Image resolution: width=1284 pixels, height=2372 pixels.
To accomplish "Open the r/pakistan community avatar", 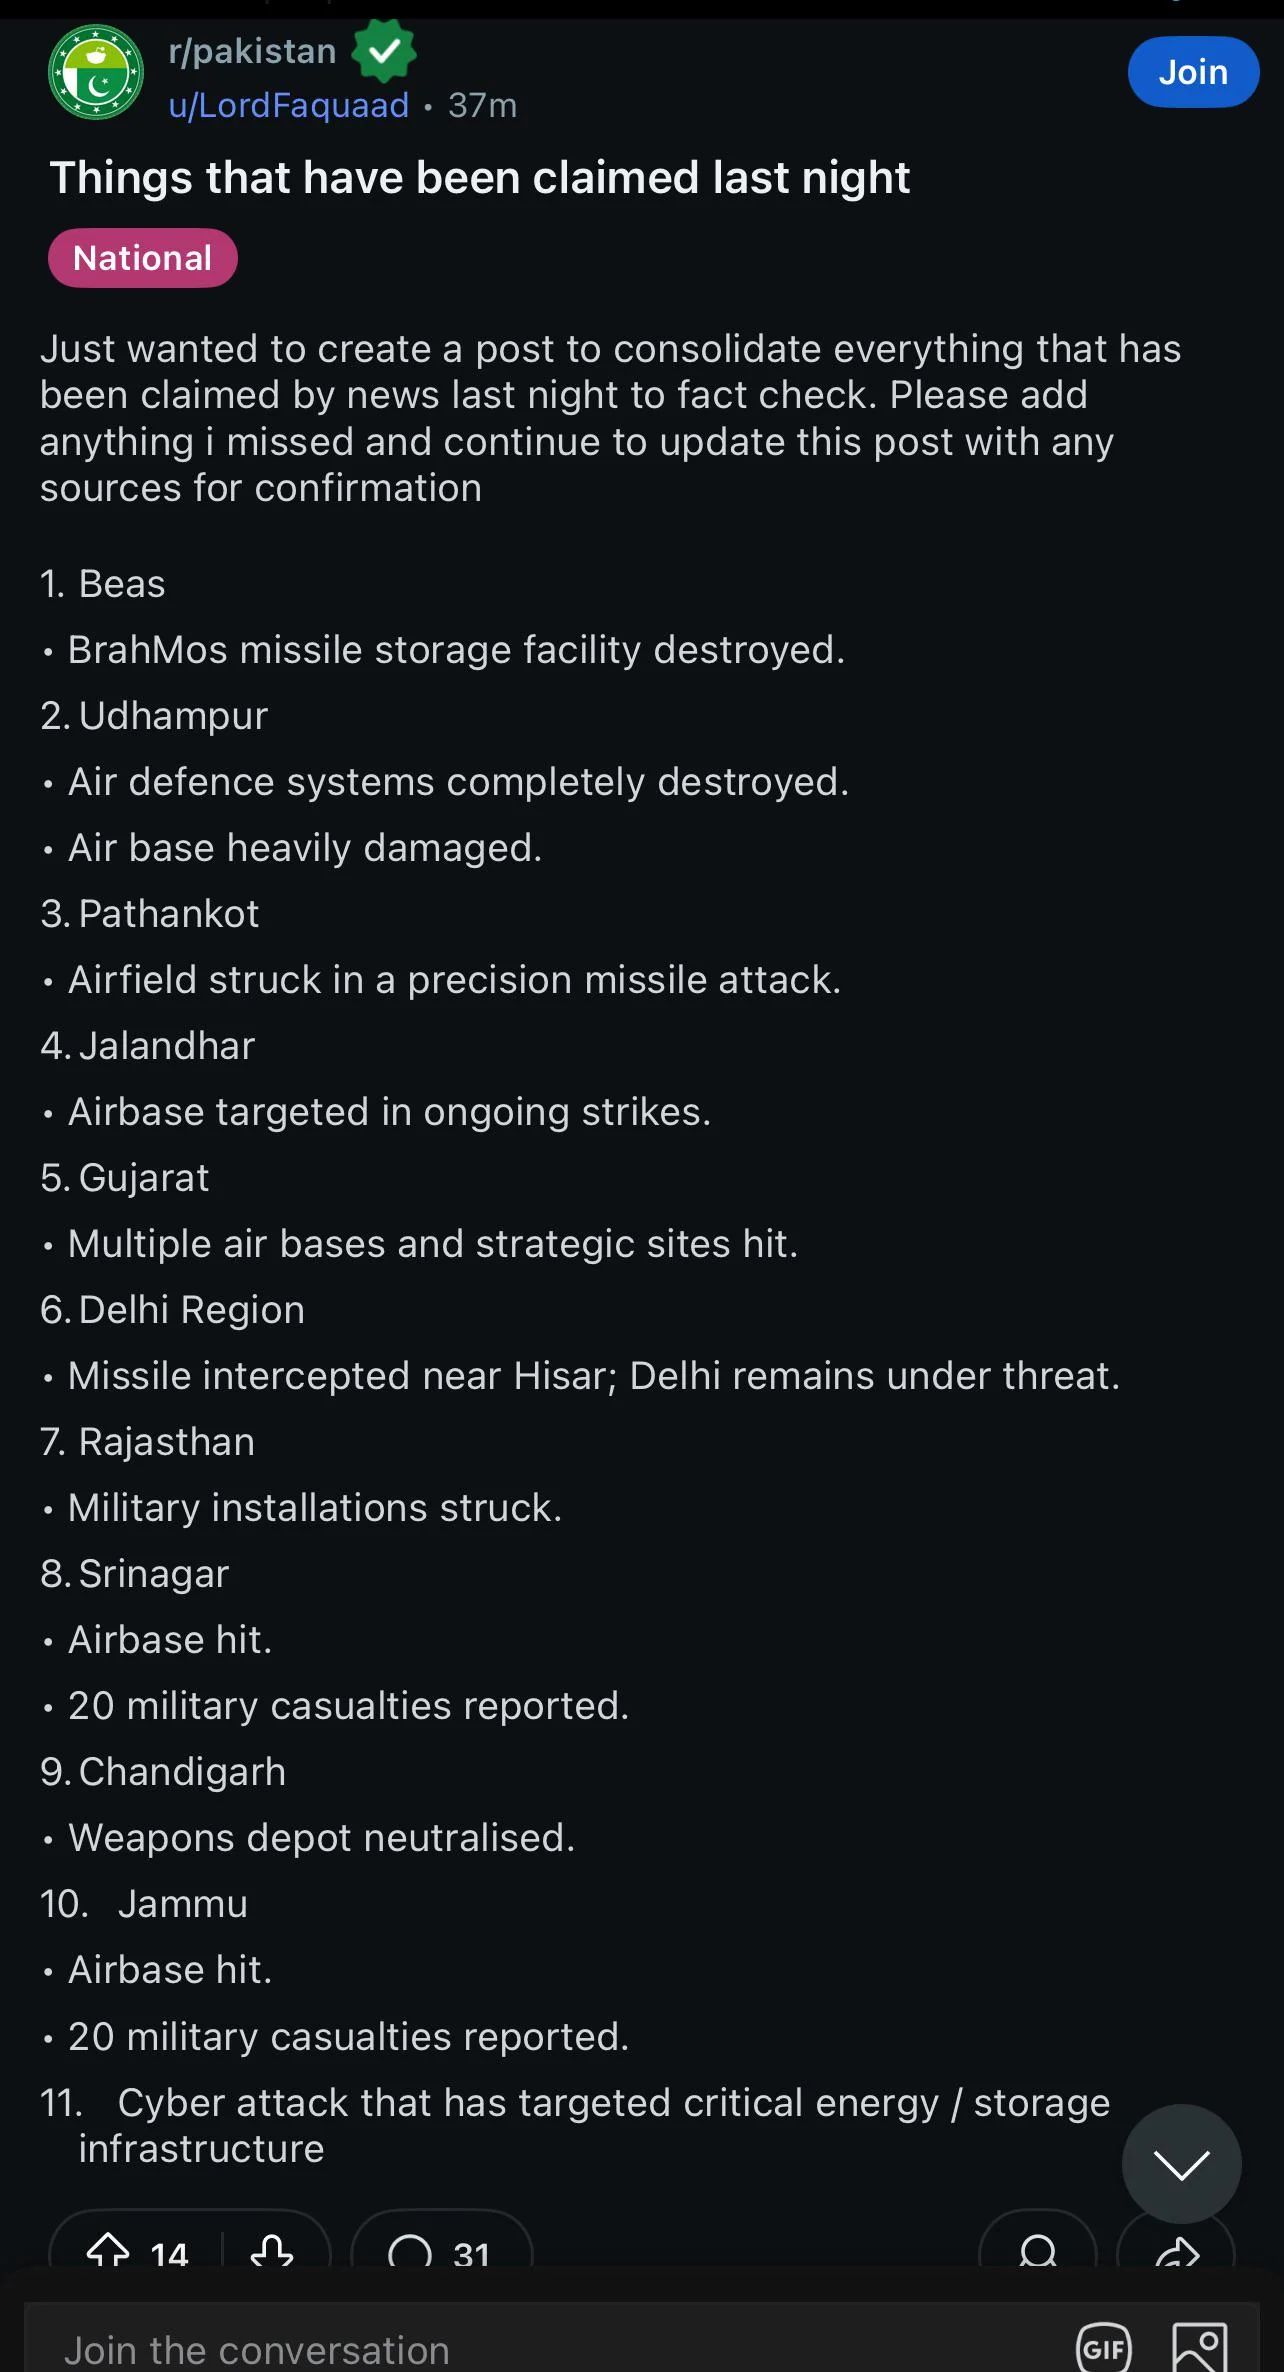I will [96, 73].
